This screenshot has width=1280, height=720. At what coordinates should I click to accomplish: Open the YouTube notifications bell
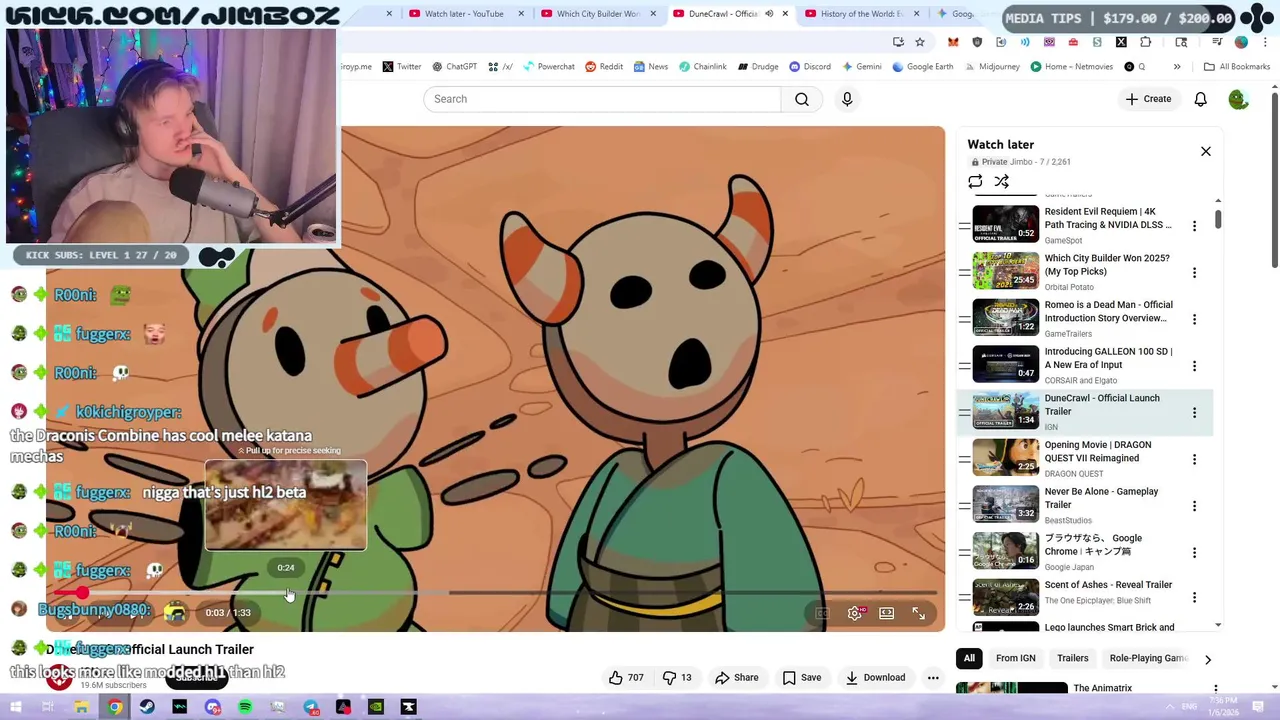(1200, 99)
